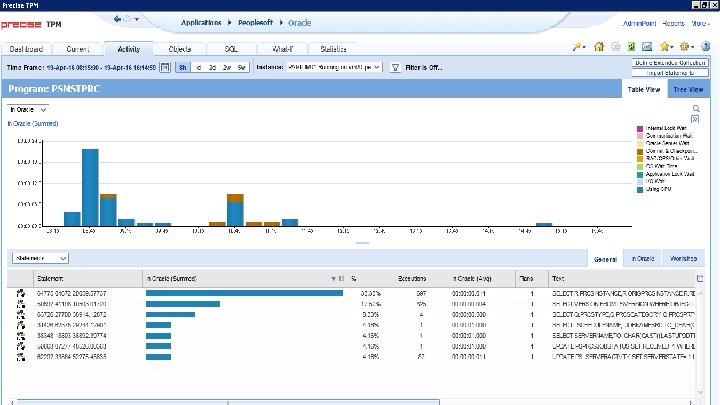Open the Statistics tab

[333, 49]
